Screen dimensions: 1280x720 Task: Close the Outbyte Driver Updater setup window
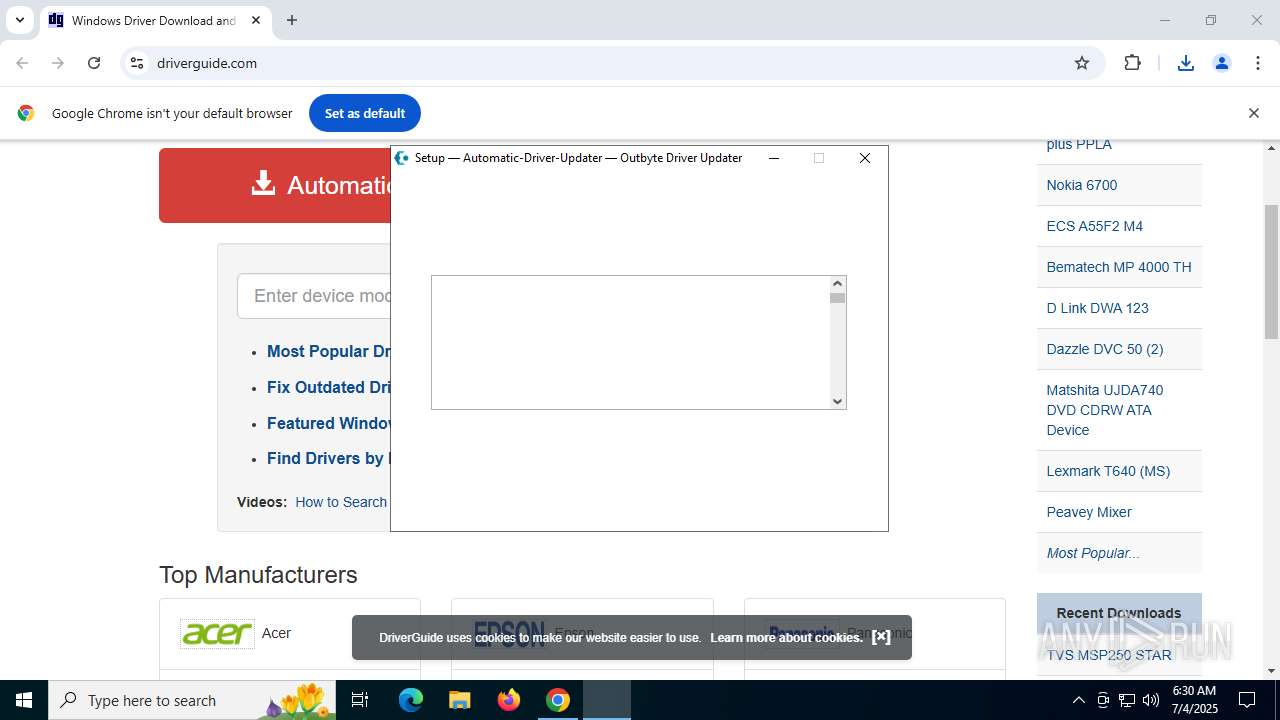click(865, 158)
